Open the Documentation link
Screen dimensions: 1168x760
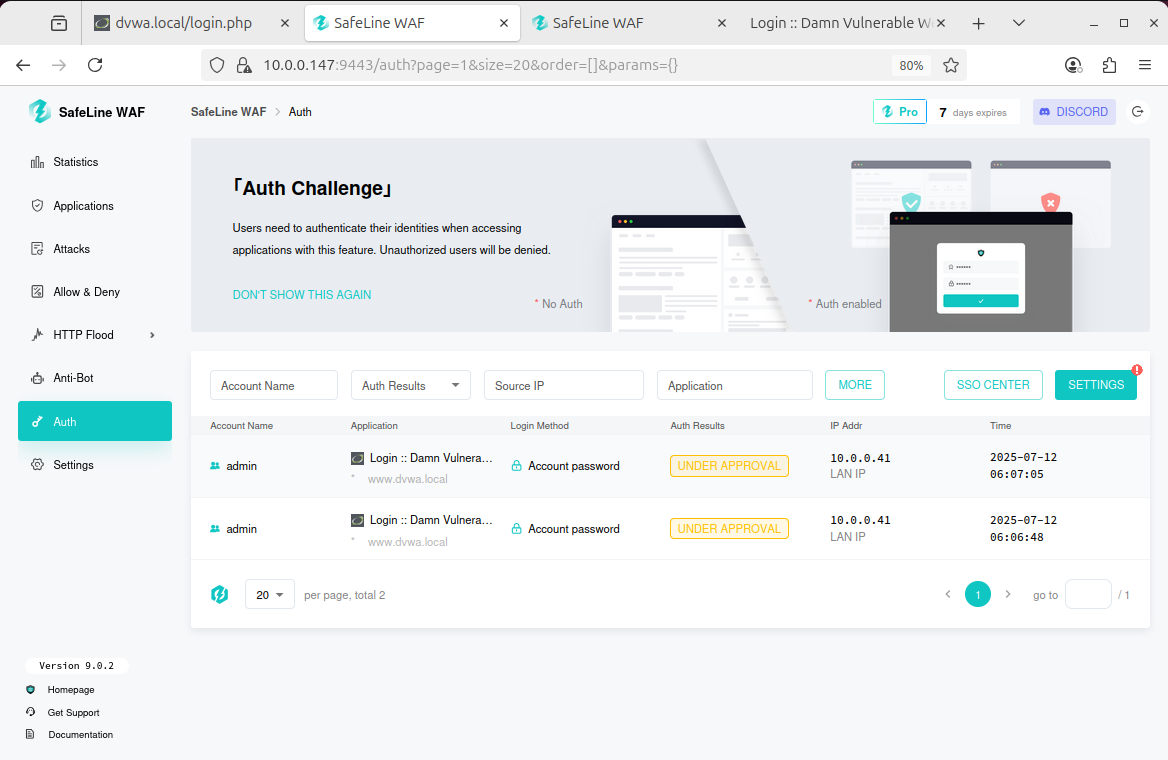[80, 735]
